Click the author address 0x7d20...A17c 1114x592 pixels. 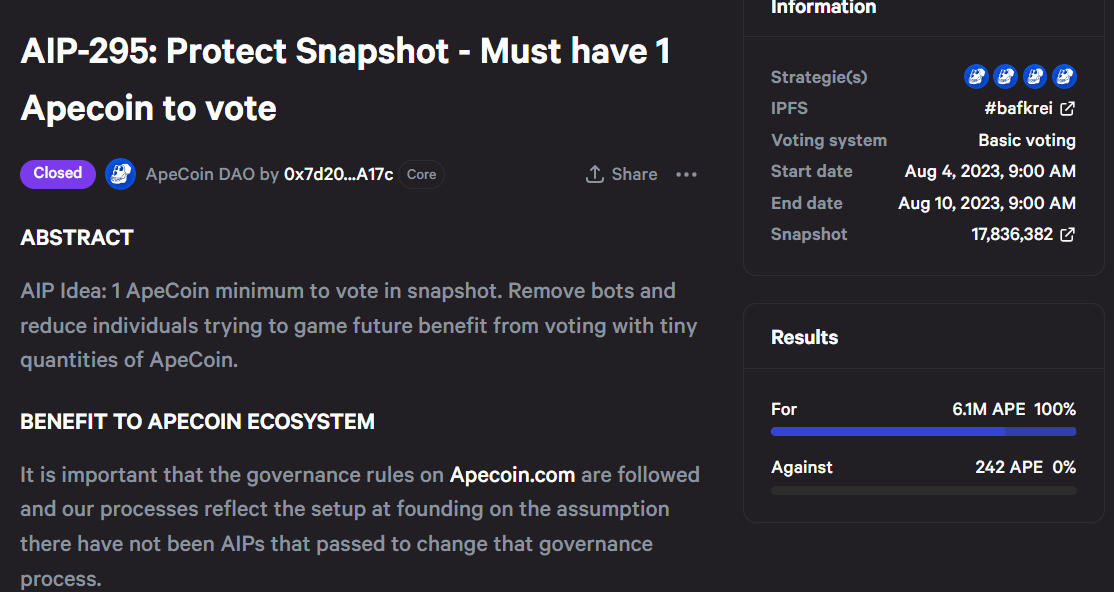click(338, 174)
